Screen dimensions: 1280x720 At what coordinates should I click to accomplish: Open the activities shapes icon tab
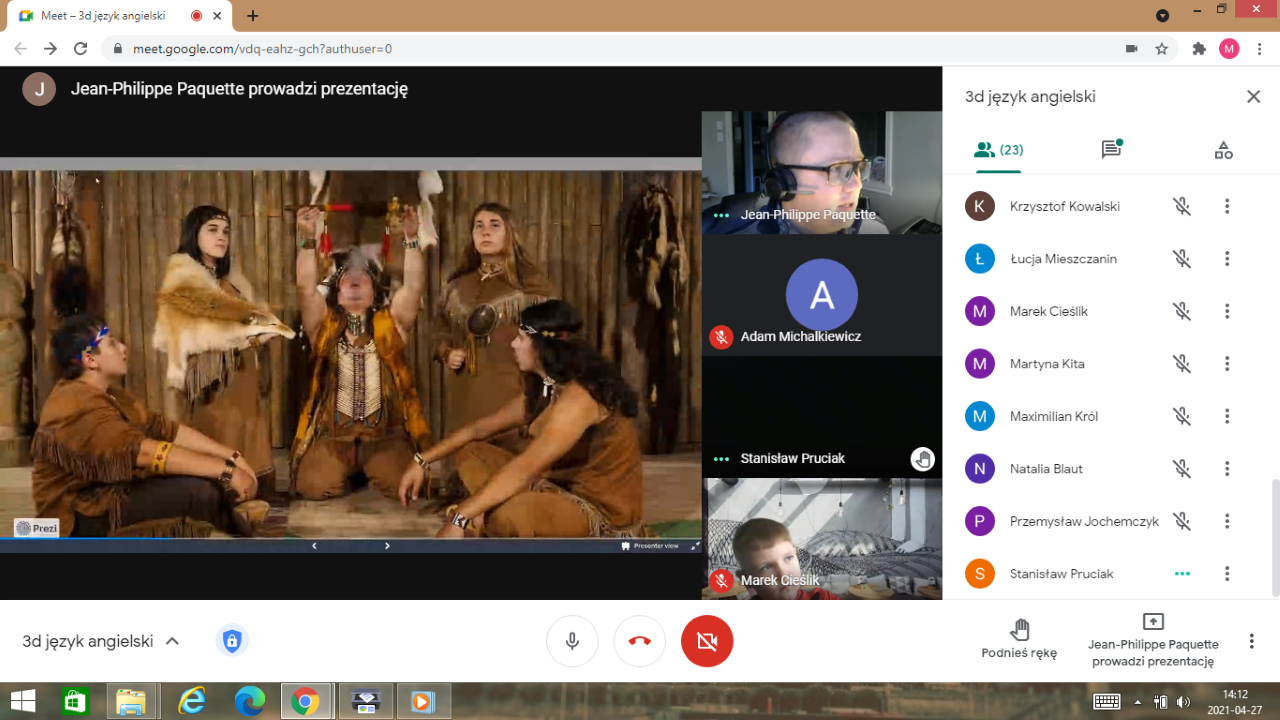point(1223,150)
